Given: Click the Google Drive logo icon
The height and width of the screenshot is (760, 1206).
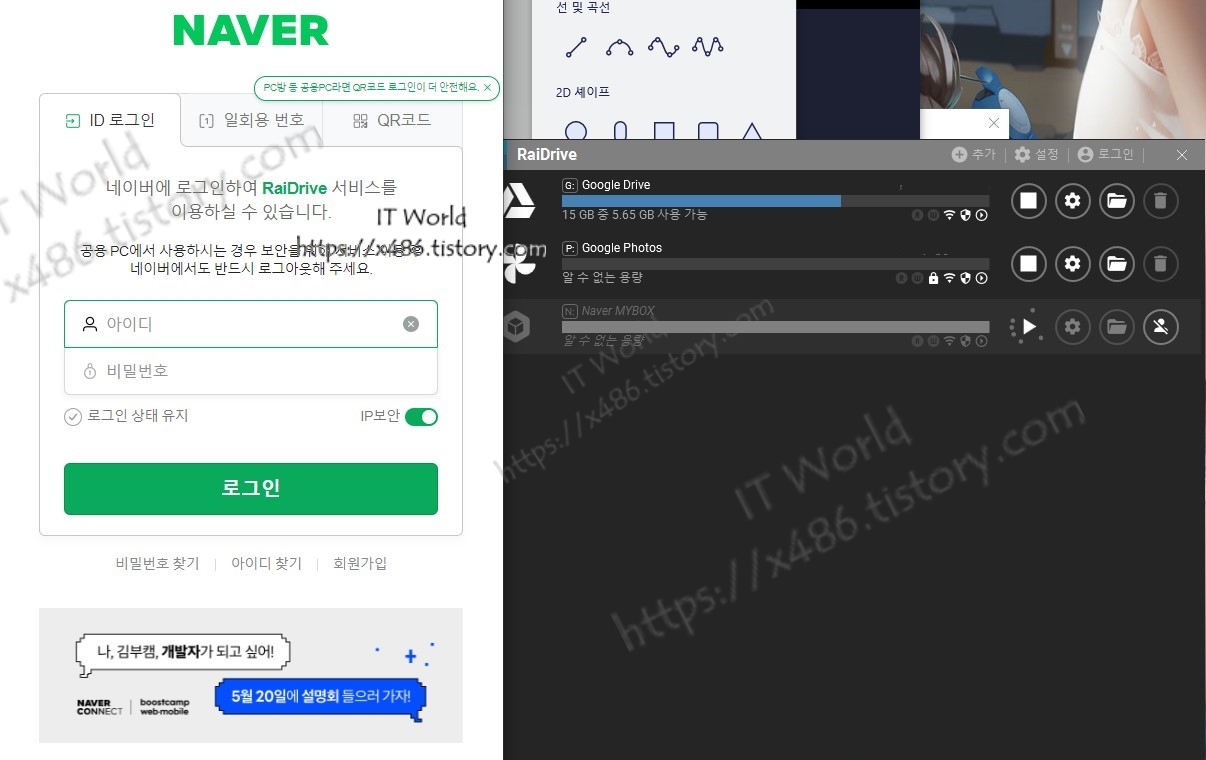Looking at the screenshot, I should [518, 201].
